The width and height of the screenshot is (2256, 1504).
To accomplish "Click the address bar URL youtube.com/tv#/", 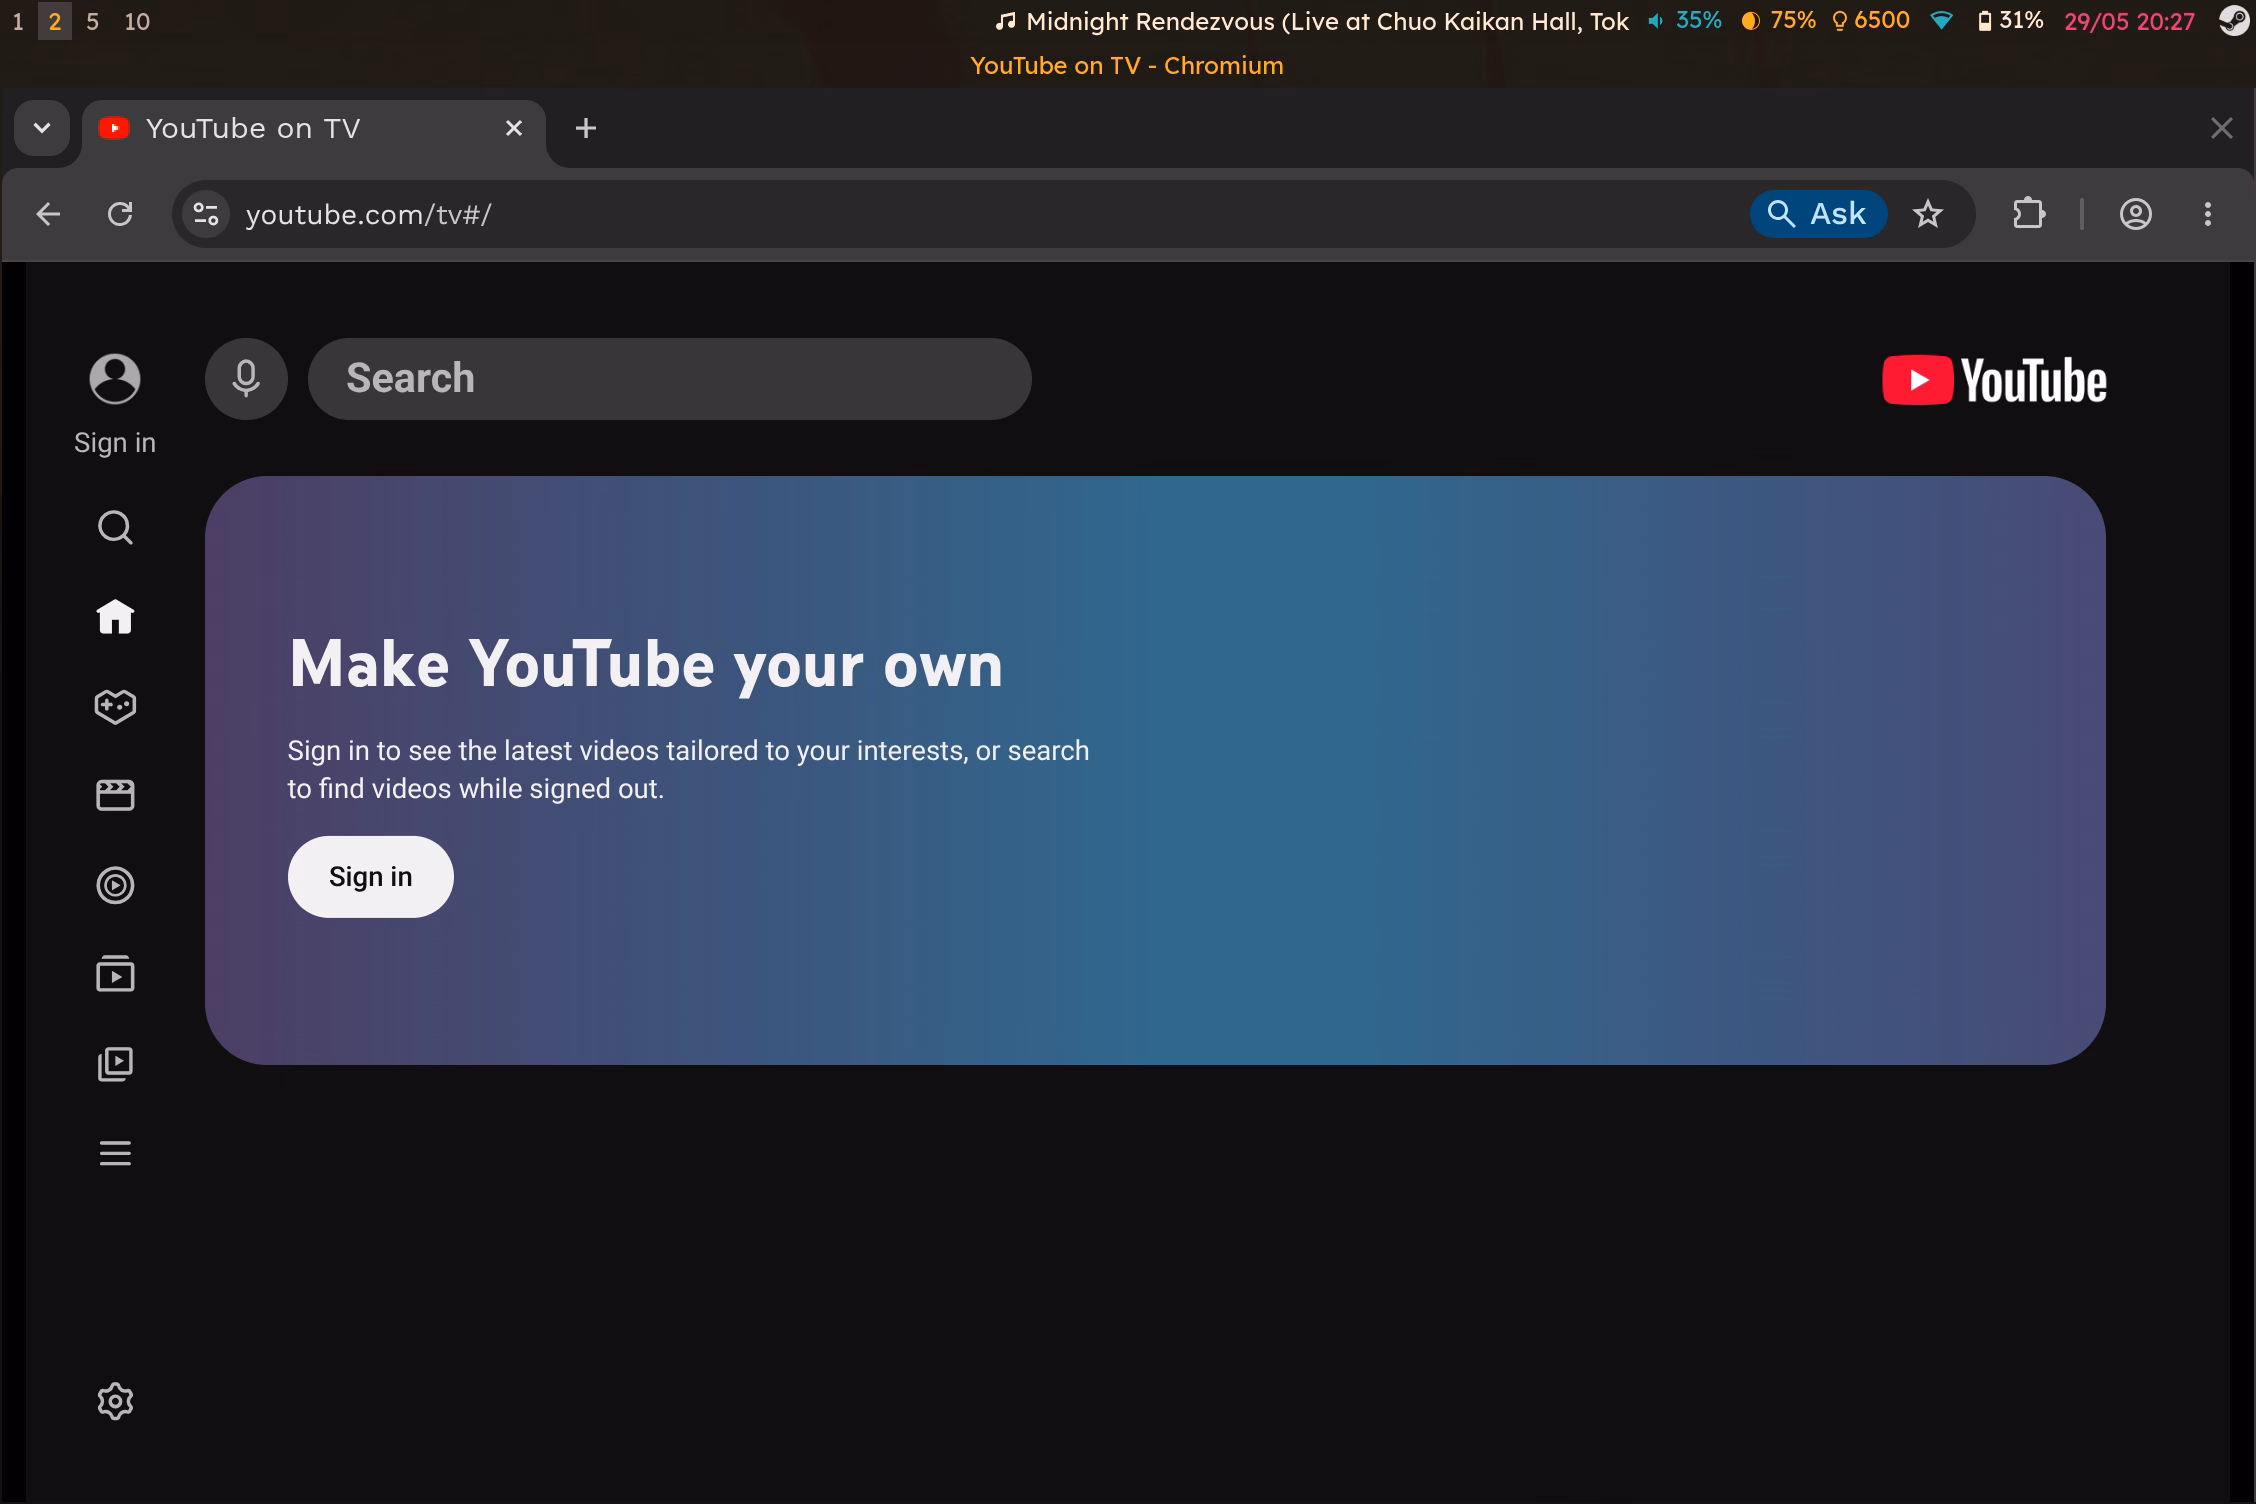I will point(369,214).
